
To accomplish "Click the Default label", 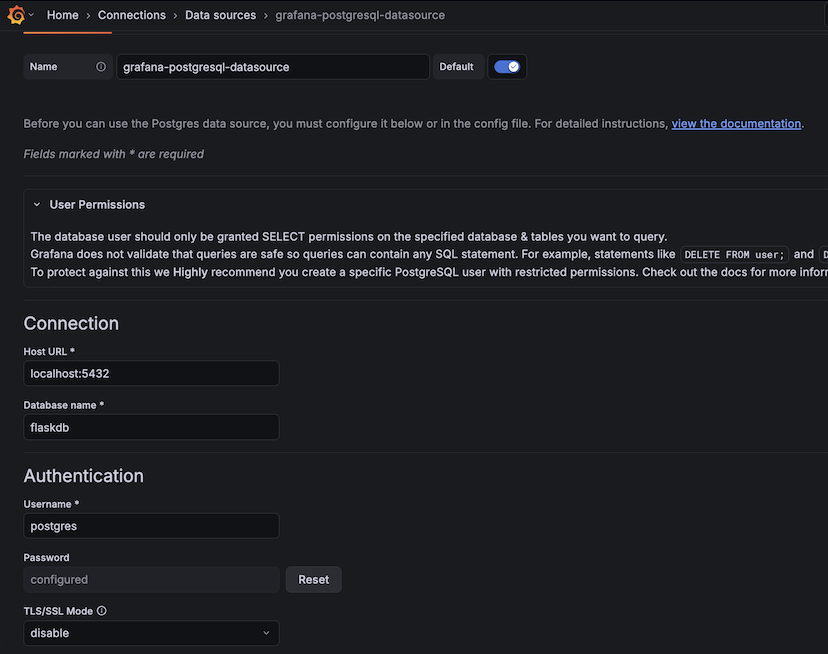I will 456,67.
